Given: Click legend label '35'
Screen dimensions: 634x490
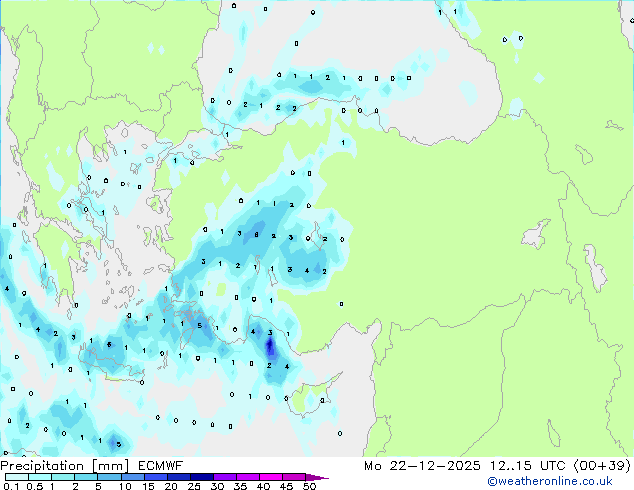Looking at the screenshot, I should pyautogui.click(x=240, y=486).
